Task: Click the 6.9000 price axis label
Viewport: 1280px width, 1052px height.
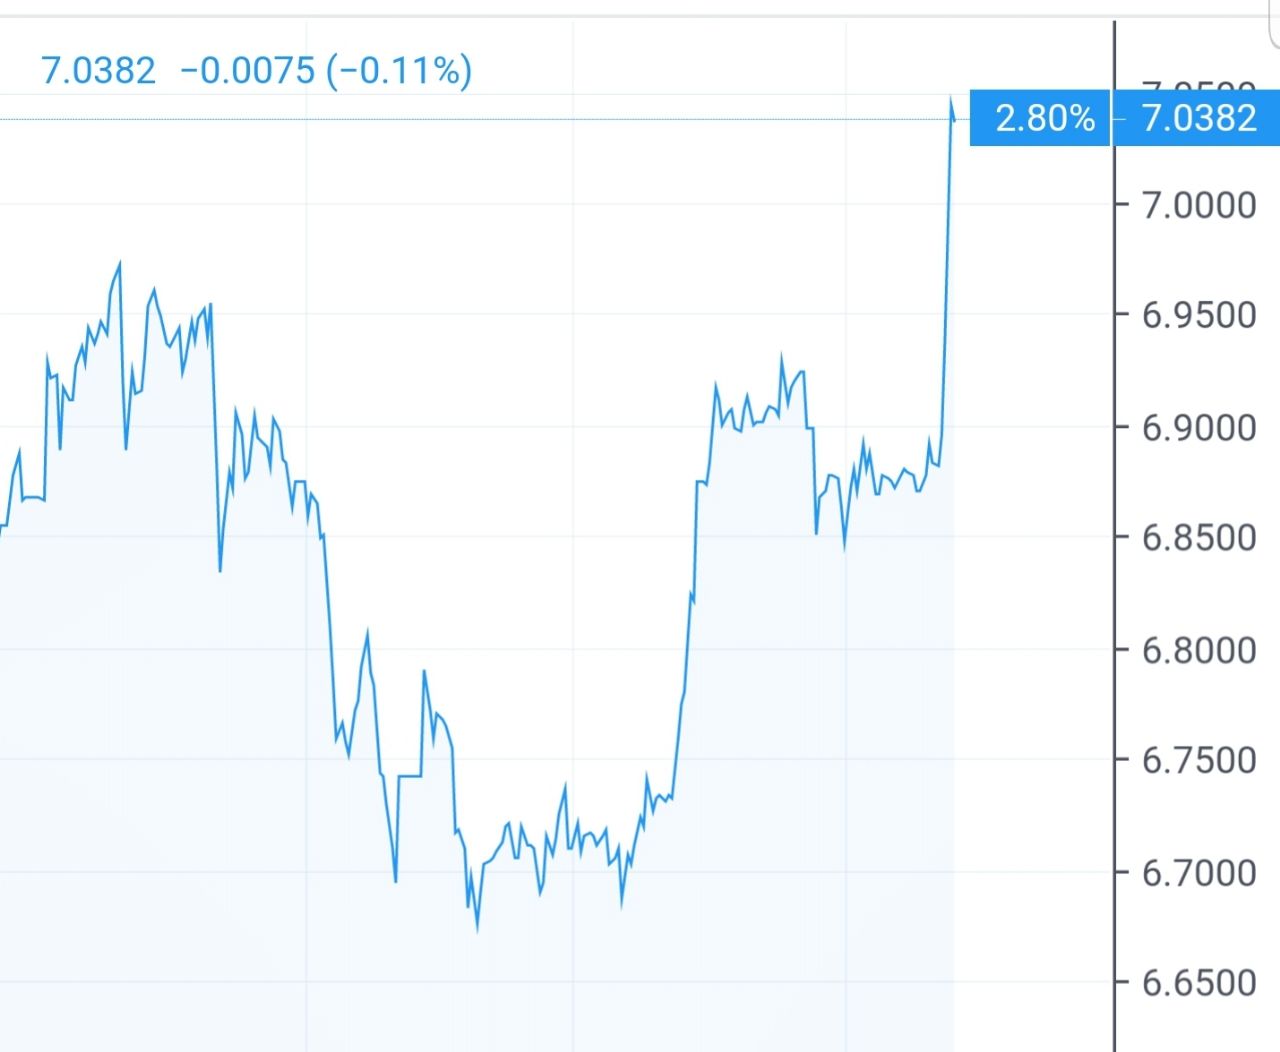Action: pos(1198,428)
